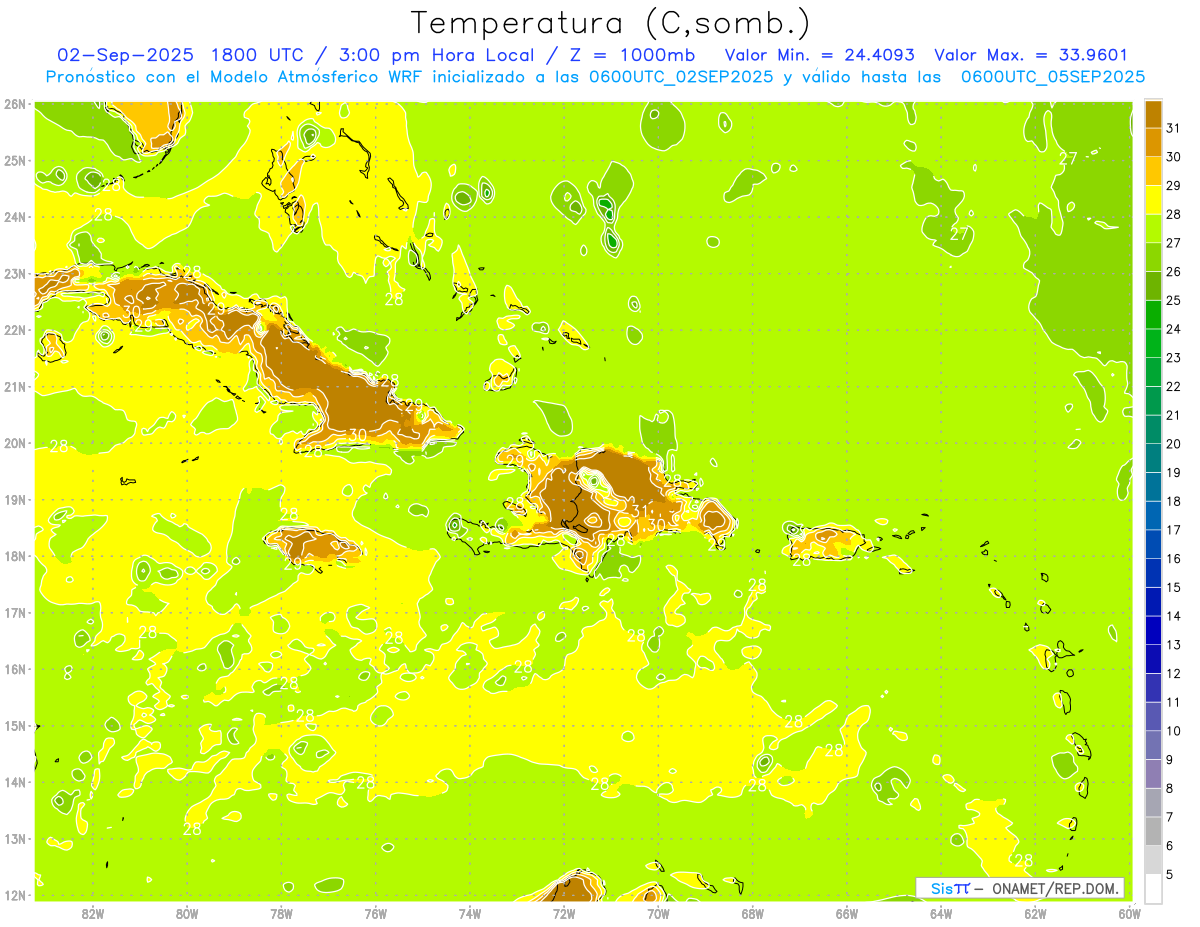Screen dimensions: 1200x927
Task: Click the 80W longitude axis label
Action: coord(187,913)
